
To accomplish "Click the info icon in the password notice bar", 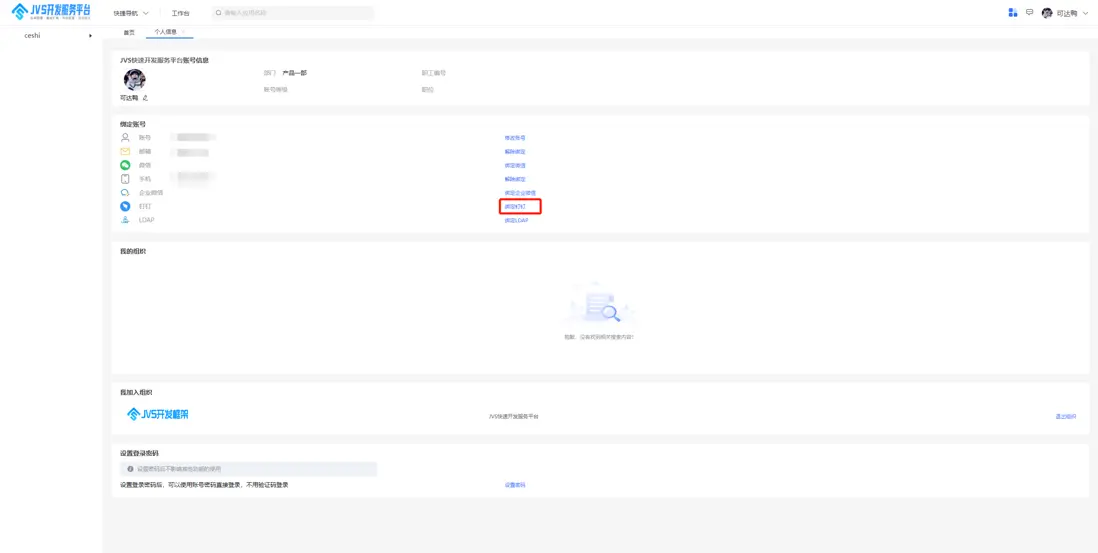I will 130,469.
